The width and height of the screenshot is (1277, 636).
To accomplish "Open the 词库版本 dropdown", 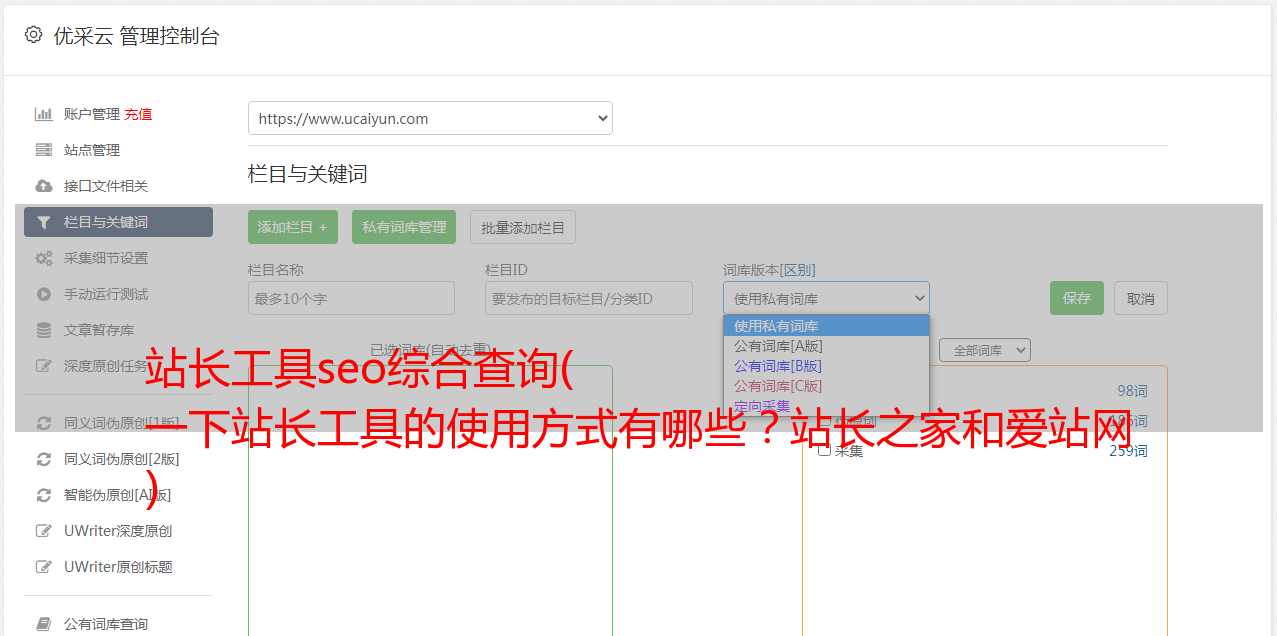I will pyautogui.click(x=826, y=298).
